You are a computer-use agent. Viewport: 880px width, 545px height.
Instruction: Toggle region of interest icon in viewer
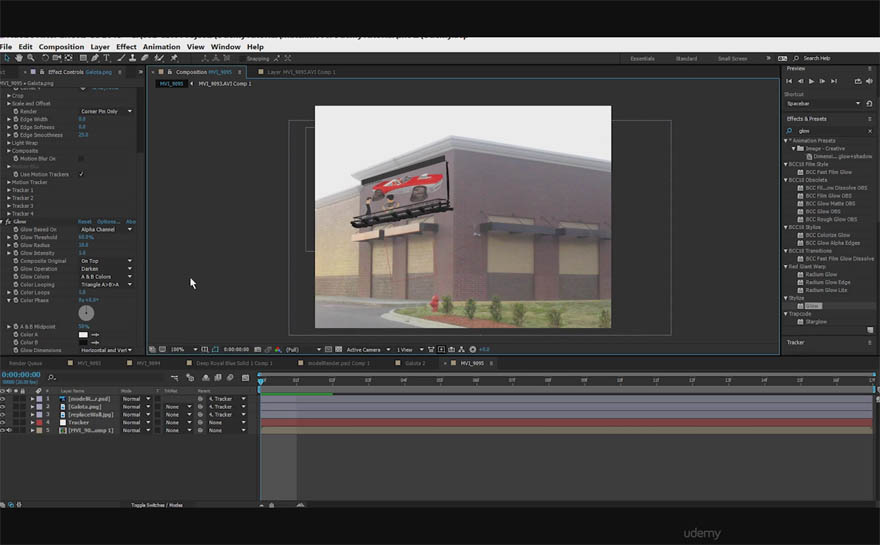pos(328,349)
